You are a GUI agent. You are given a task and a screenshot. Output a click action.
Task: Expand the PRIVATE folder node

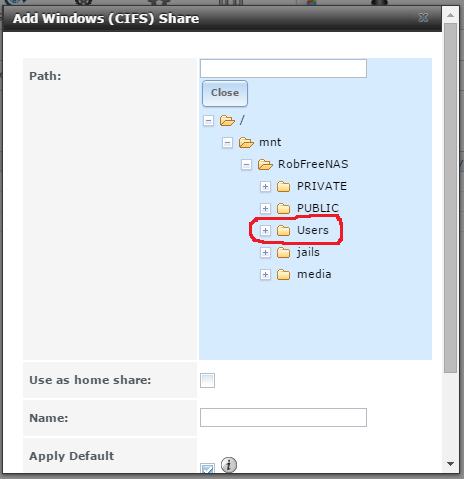pyautogui.click(x=265, y=186)
